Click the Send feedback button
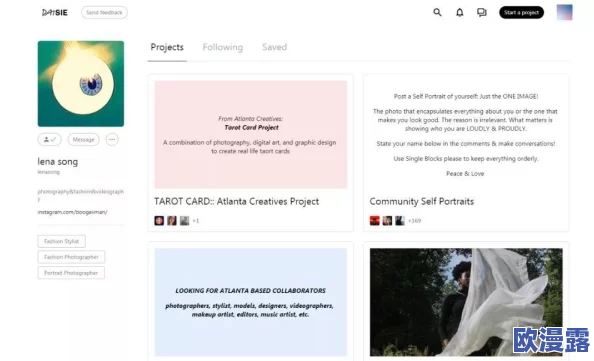594x361 pixels. [104, 13]
